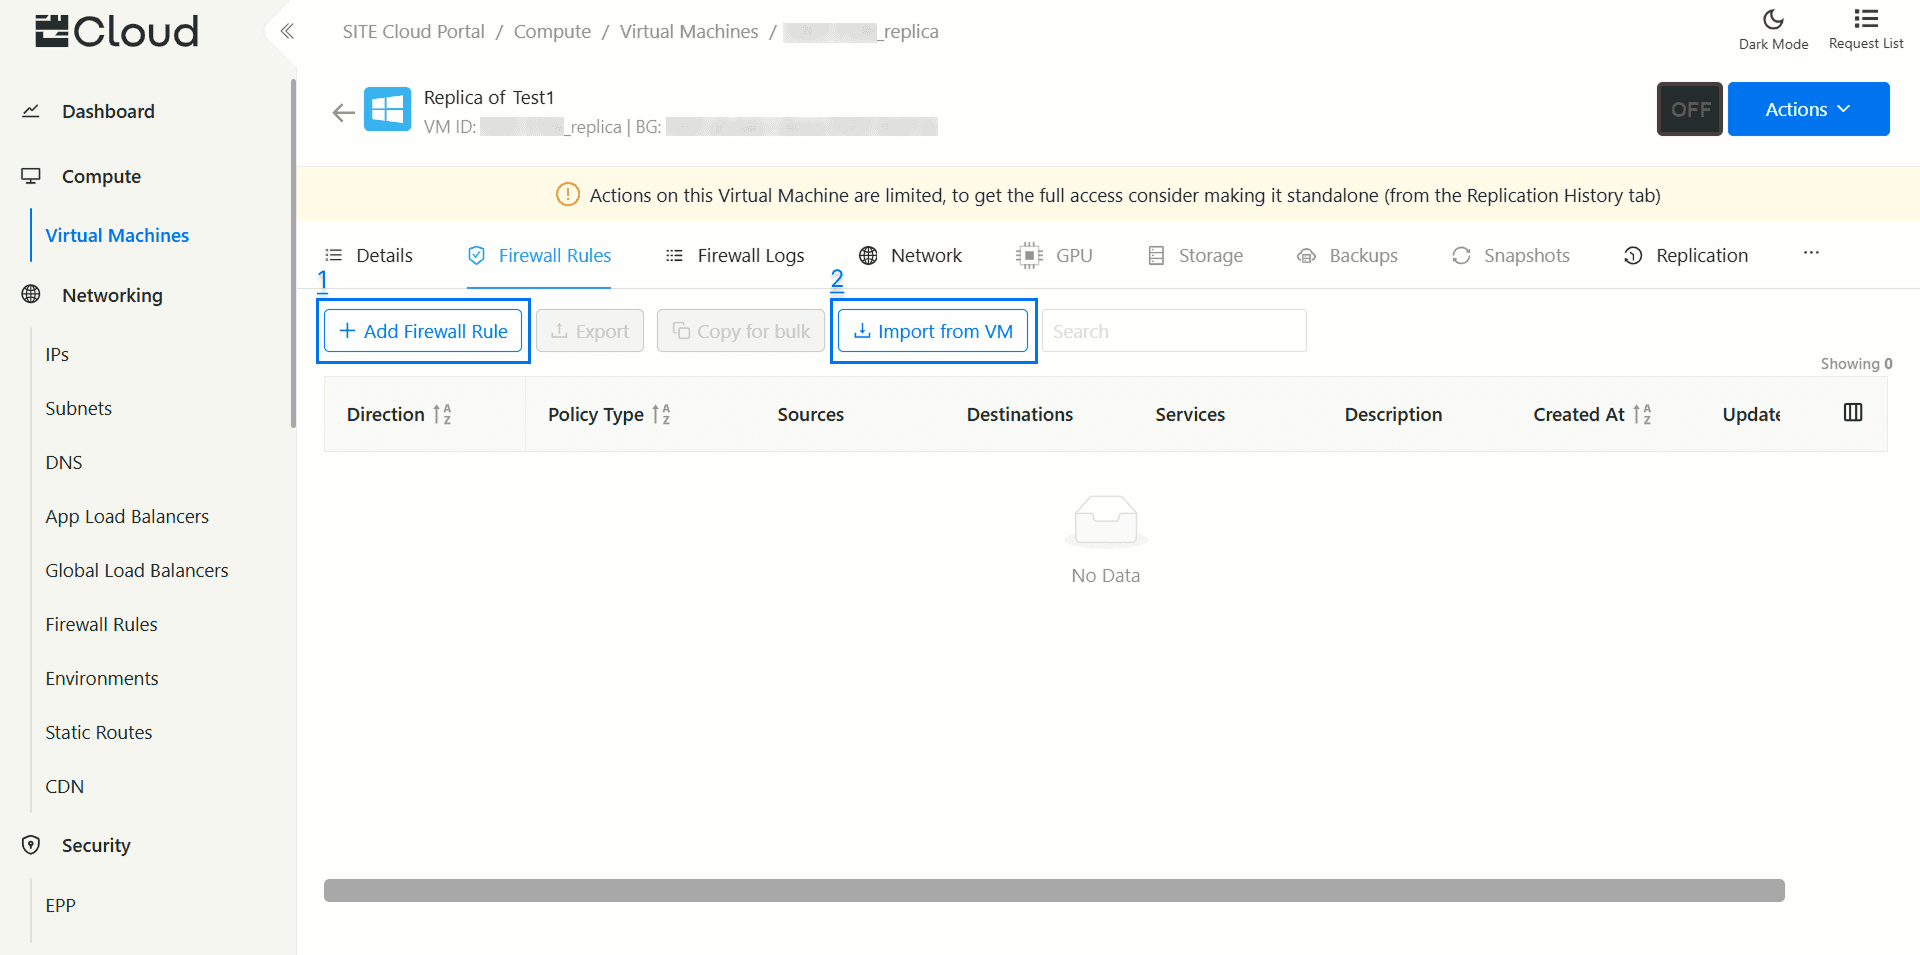Expand more tabs via ellipsis

tap(1811, 254)
